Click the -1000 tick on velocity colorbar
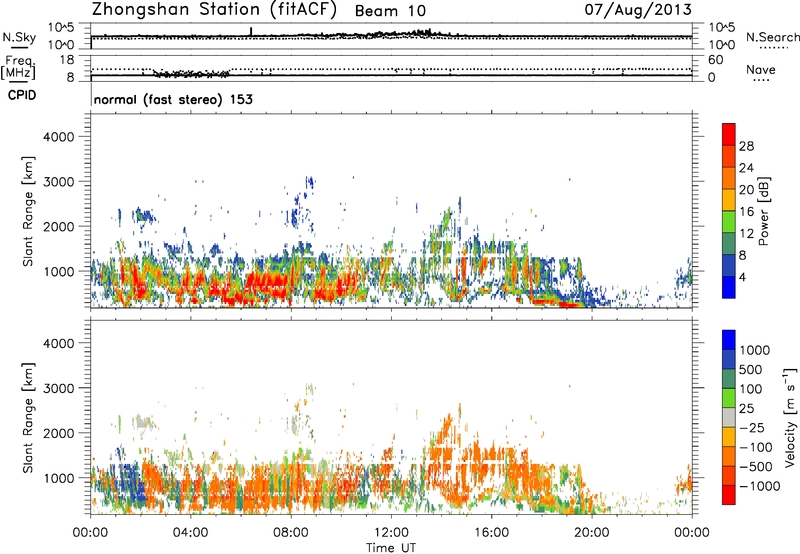This screenshot has height=554, width=800. [759, 486]
